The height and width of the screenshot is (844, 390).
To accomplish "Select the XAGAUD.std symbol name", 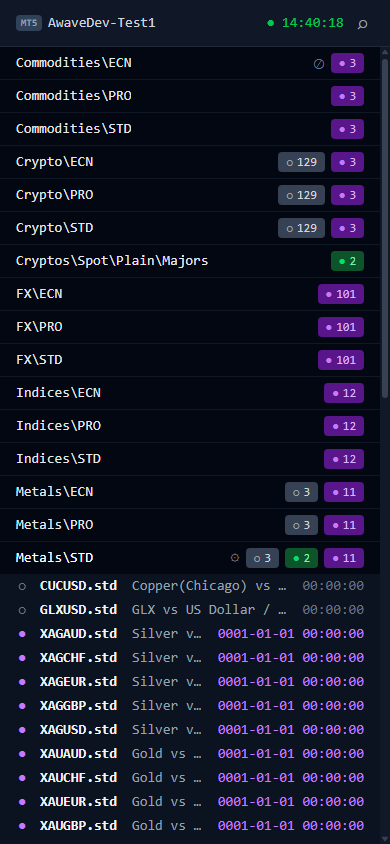I will [x=78, y=634].
